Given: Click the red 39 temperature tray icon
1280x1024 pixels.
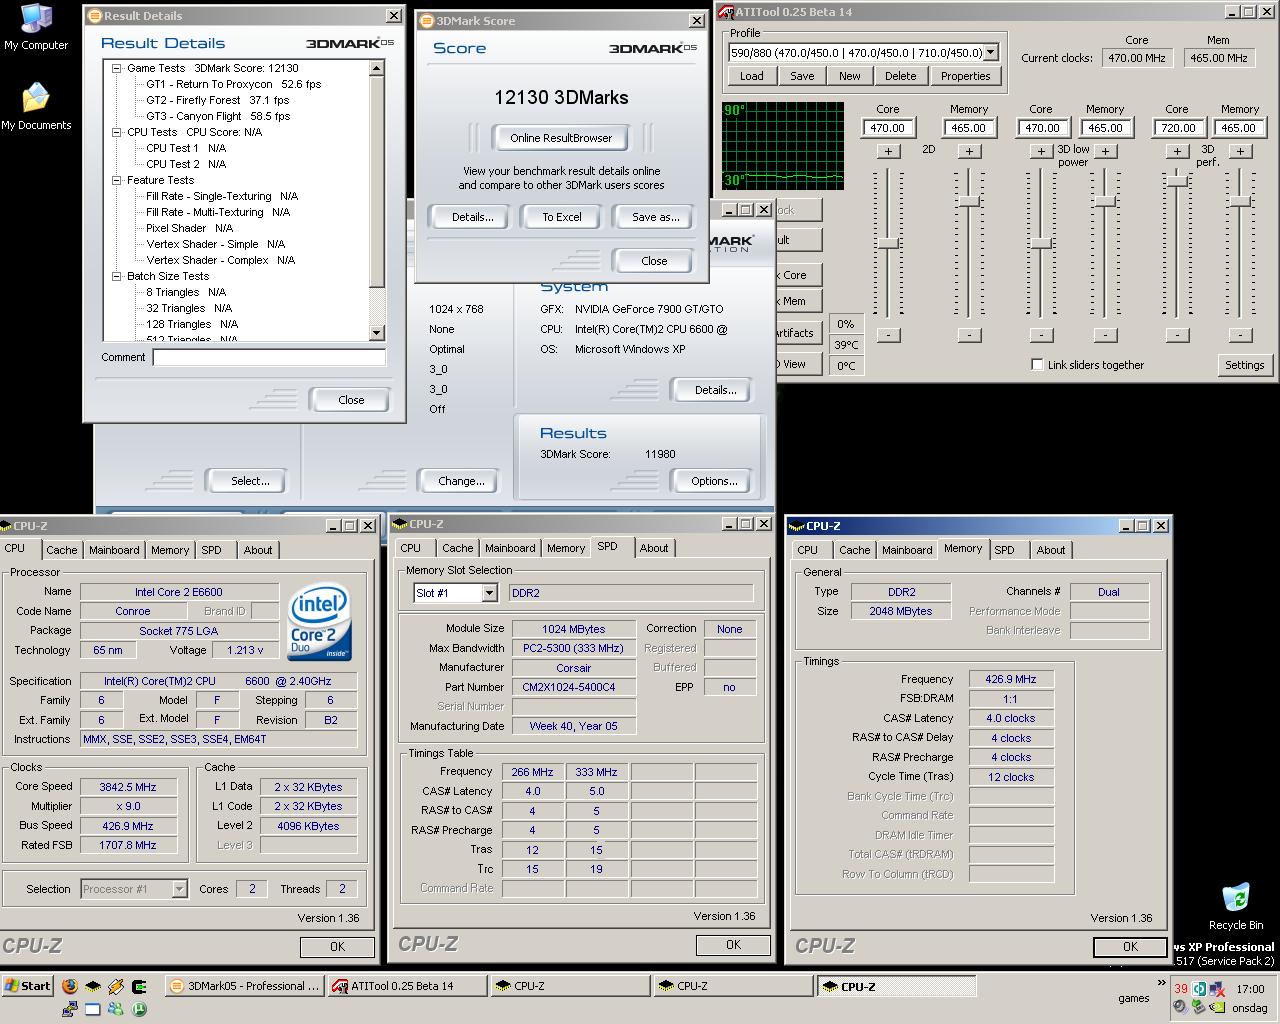Looking at the screenshot, I should click(x=1181, y=988).
